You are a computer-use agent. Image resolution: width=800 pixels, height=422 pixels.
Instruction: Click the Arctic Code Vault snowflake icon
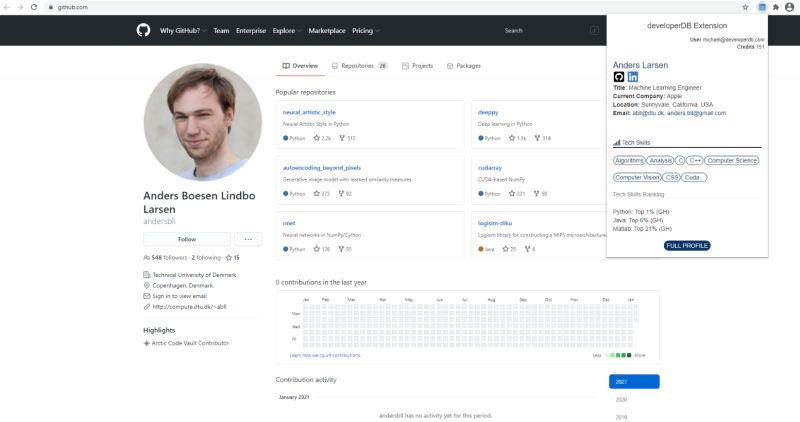[146, 343]
